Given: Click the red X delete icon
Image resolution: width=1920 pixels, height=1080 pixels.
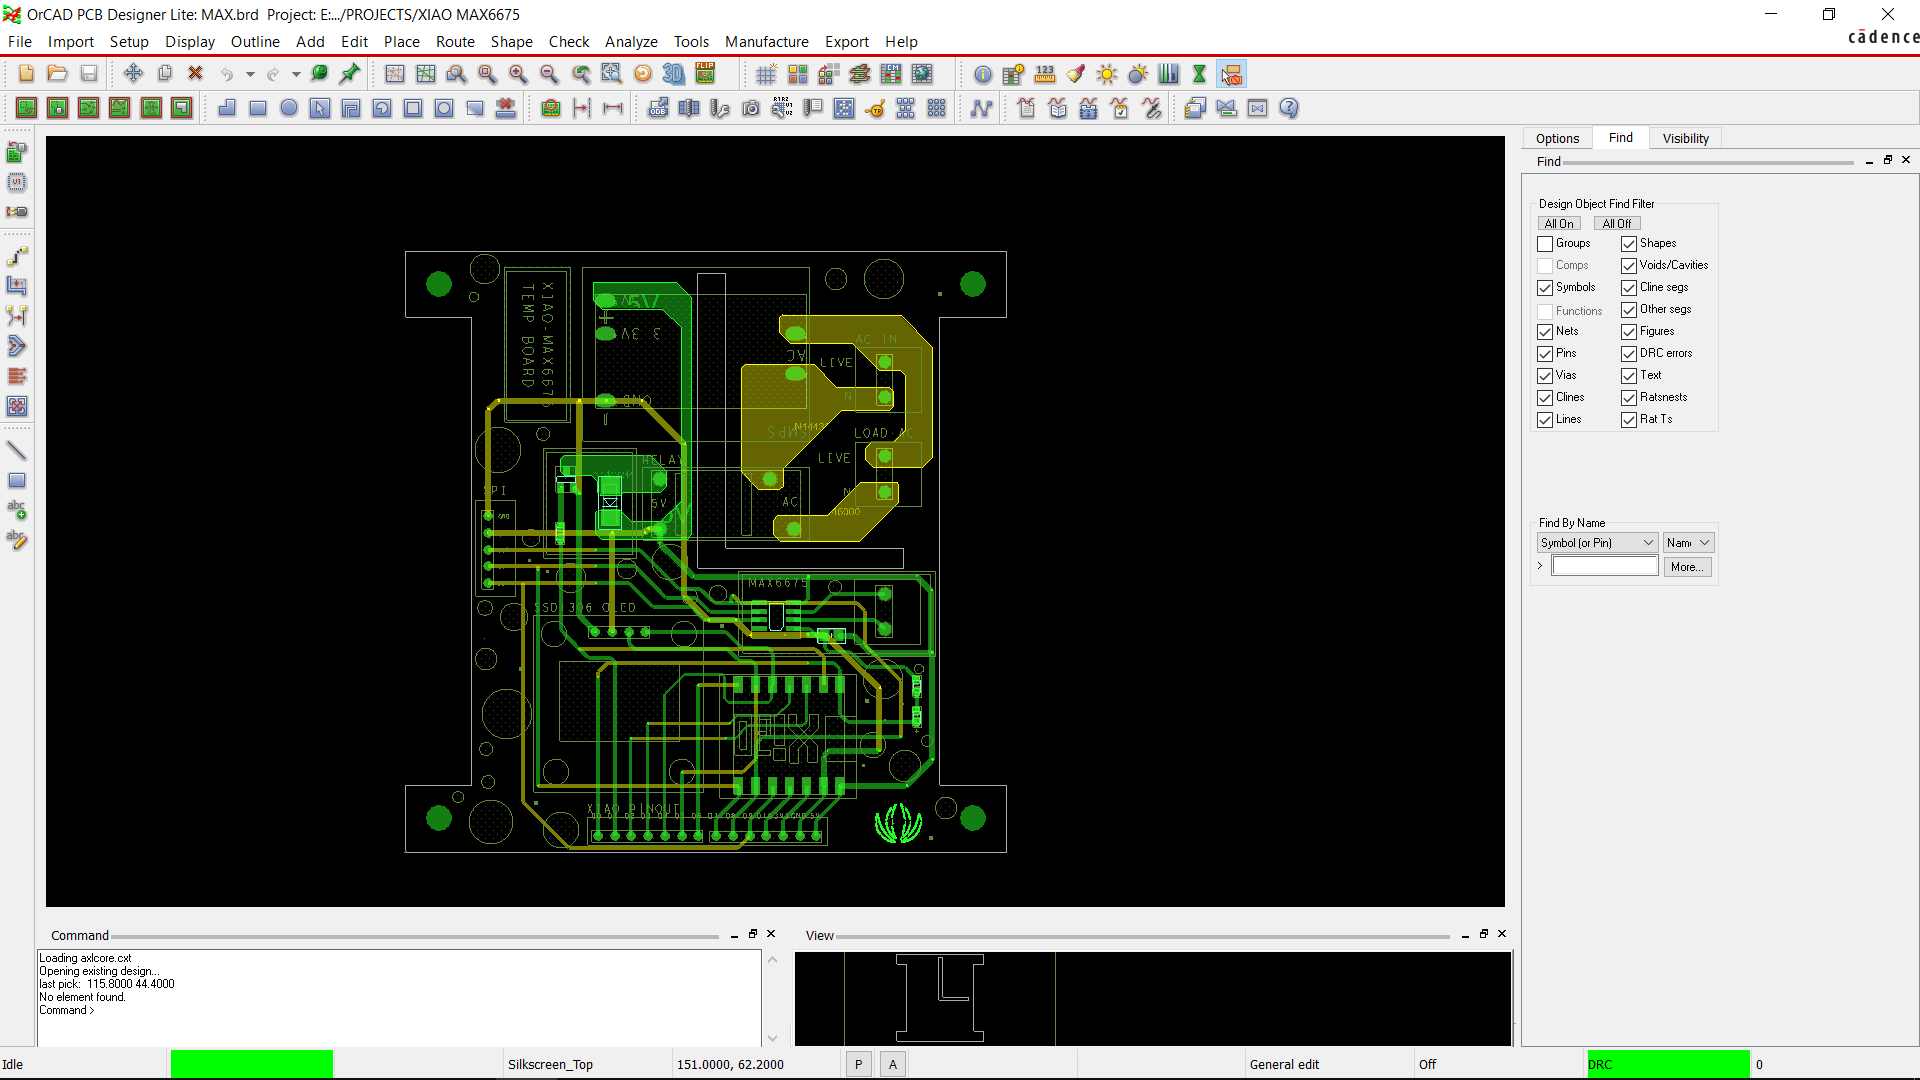Looking at the screenshot, I should pos(196,74).
